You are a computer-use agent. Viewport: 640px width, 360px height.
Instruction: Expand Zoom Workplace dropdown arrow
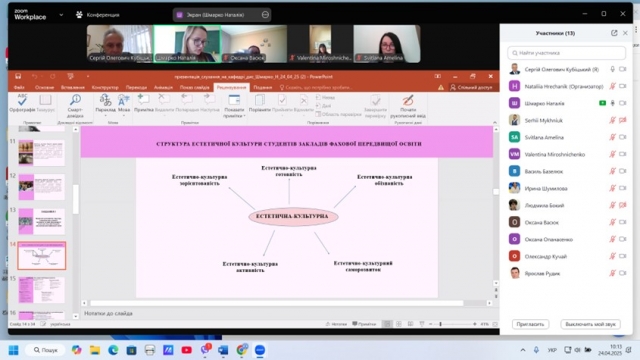click(61, 15)
